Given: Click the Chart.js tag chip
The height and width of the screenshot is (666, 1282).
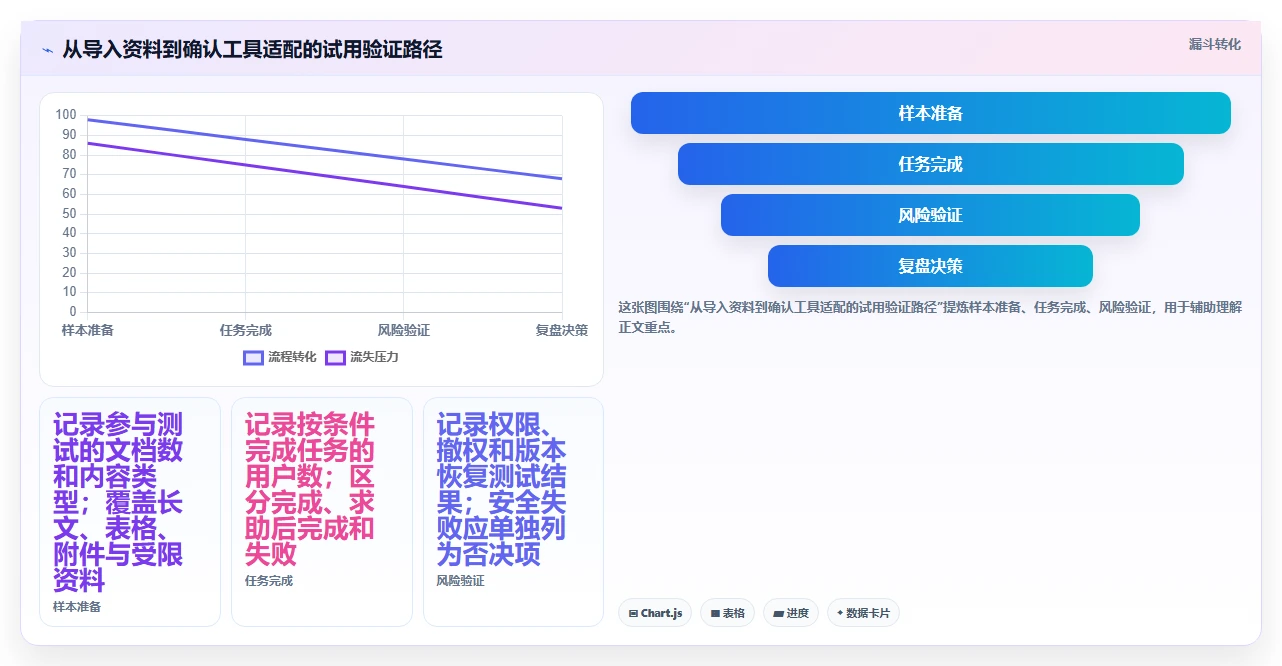Looking at the screenshot, I should pos(655,613).
